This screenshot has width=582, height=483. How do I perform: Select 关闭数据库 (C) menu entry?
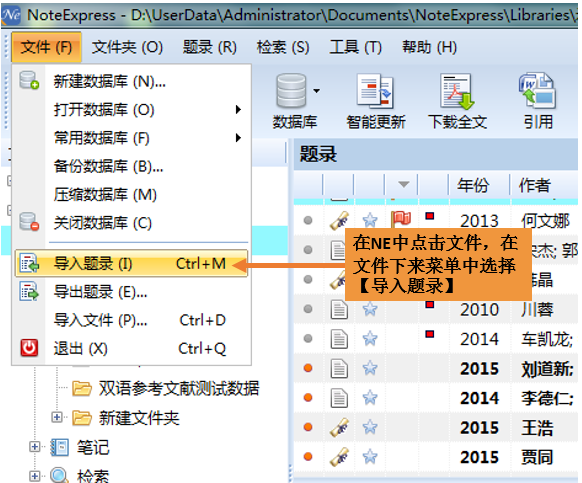132,223
